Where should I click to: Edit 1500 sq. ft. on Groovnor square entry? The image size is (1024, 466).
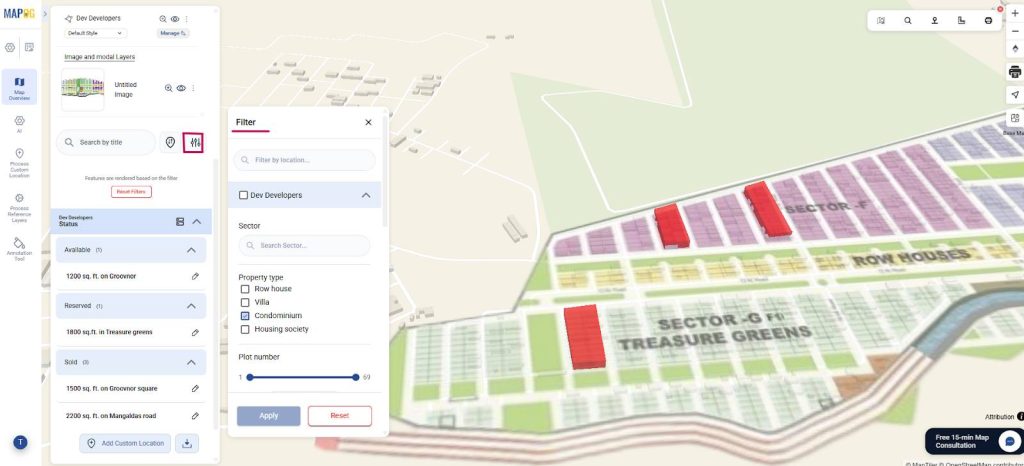[195, 389]
